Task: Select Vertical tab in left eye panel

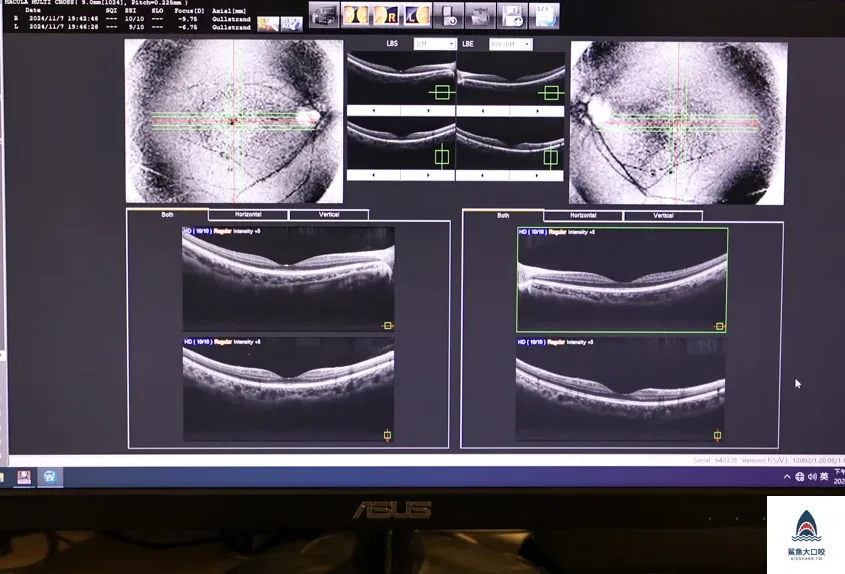Action: pos(329,215)
